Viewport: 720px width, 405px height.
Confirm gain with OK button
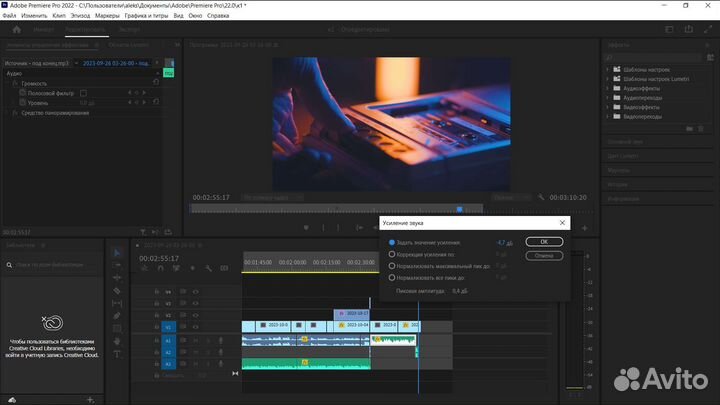544,242
